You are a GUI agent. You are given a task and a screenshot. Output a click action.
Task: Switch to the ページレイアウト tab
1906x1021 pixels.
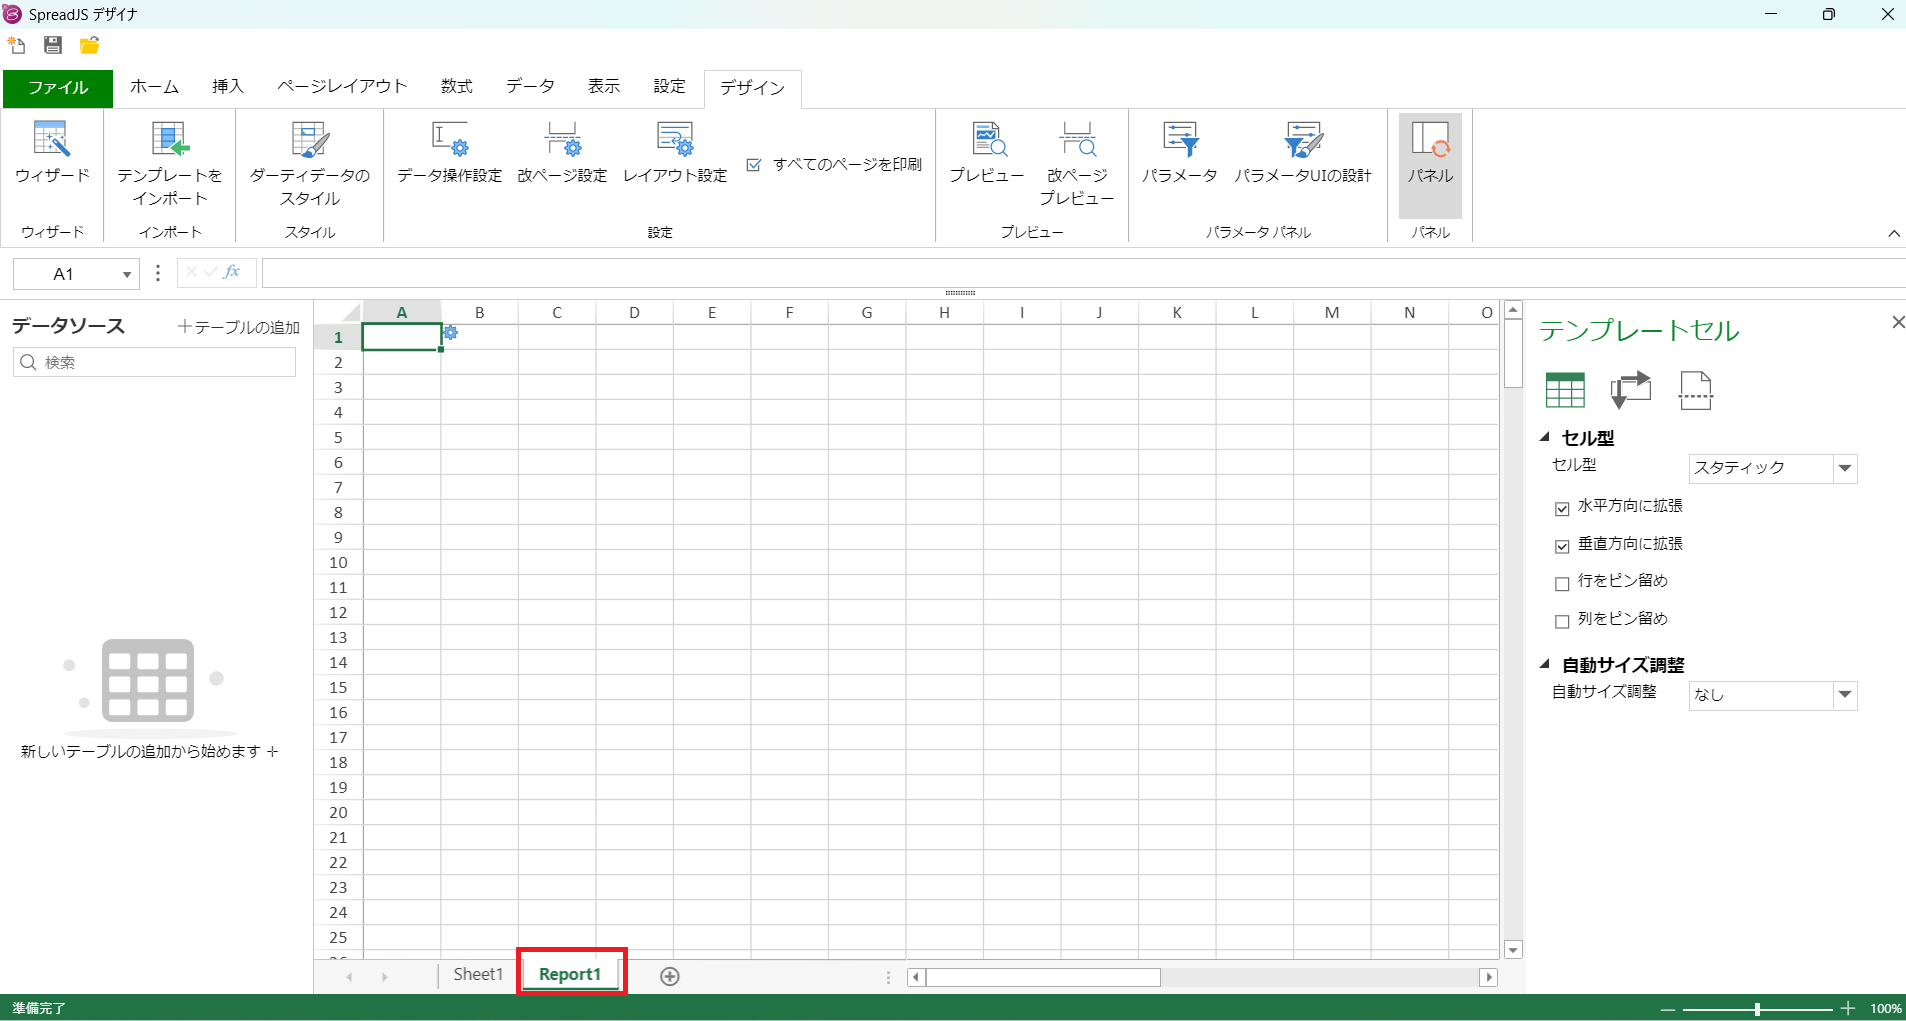tap(342, 87)
